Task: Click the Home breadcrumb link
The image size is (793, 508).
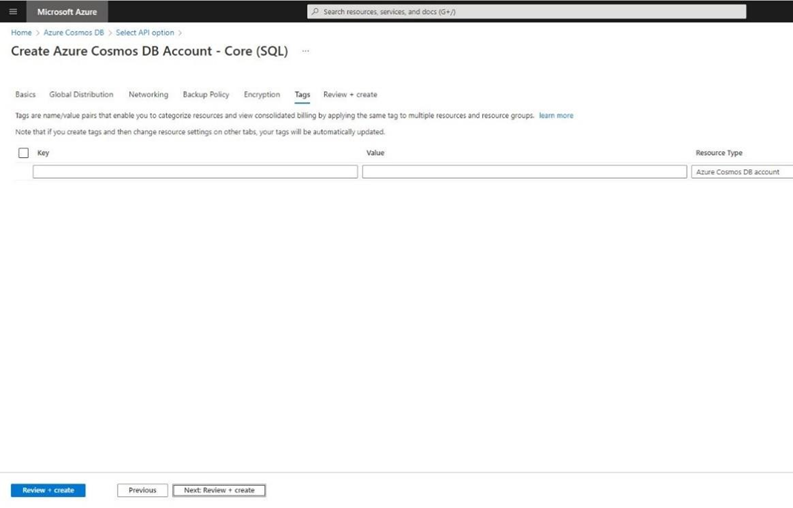Action: [x=21, y=33]
